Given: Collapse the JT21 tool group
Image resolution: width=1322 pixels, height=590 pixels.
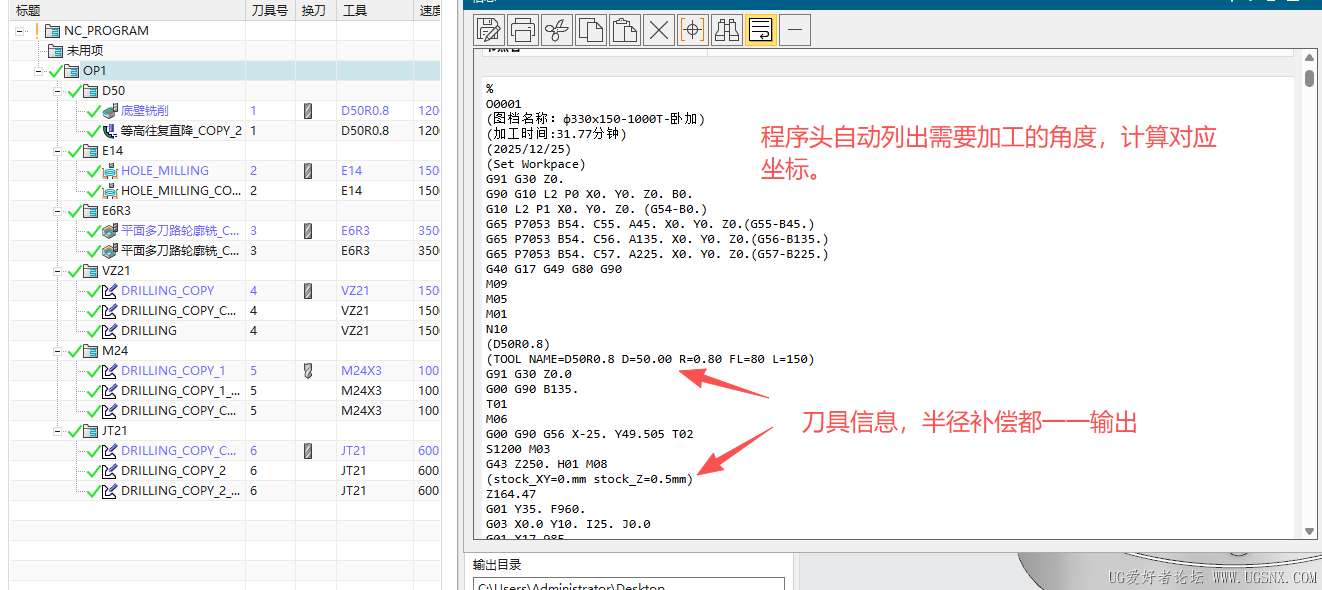Looking at the screenshot, I should [57, 430].
